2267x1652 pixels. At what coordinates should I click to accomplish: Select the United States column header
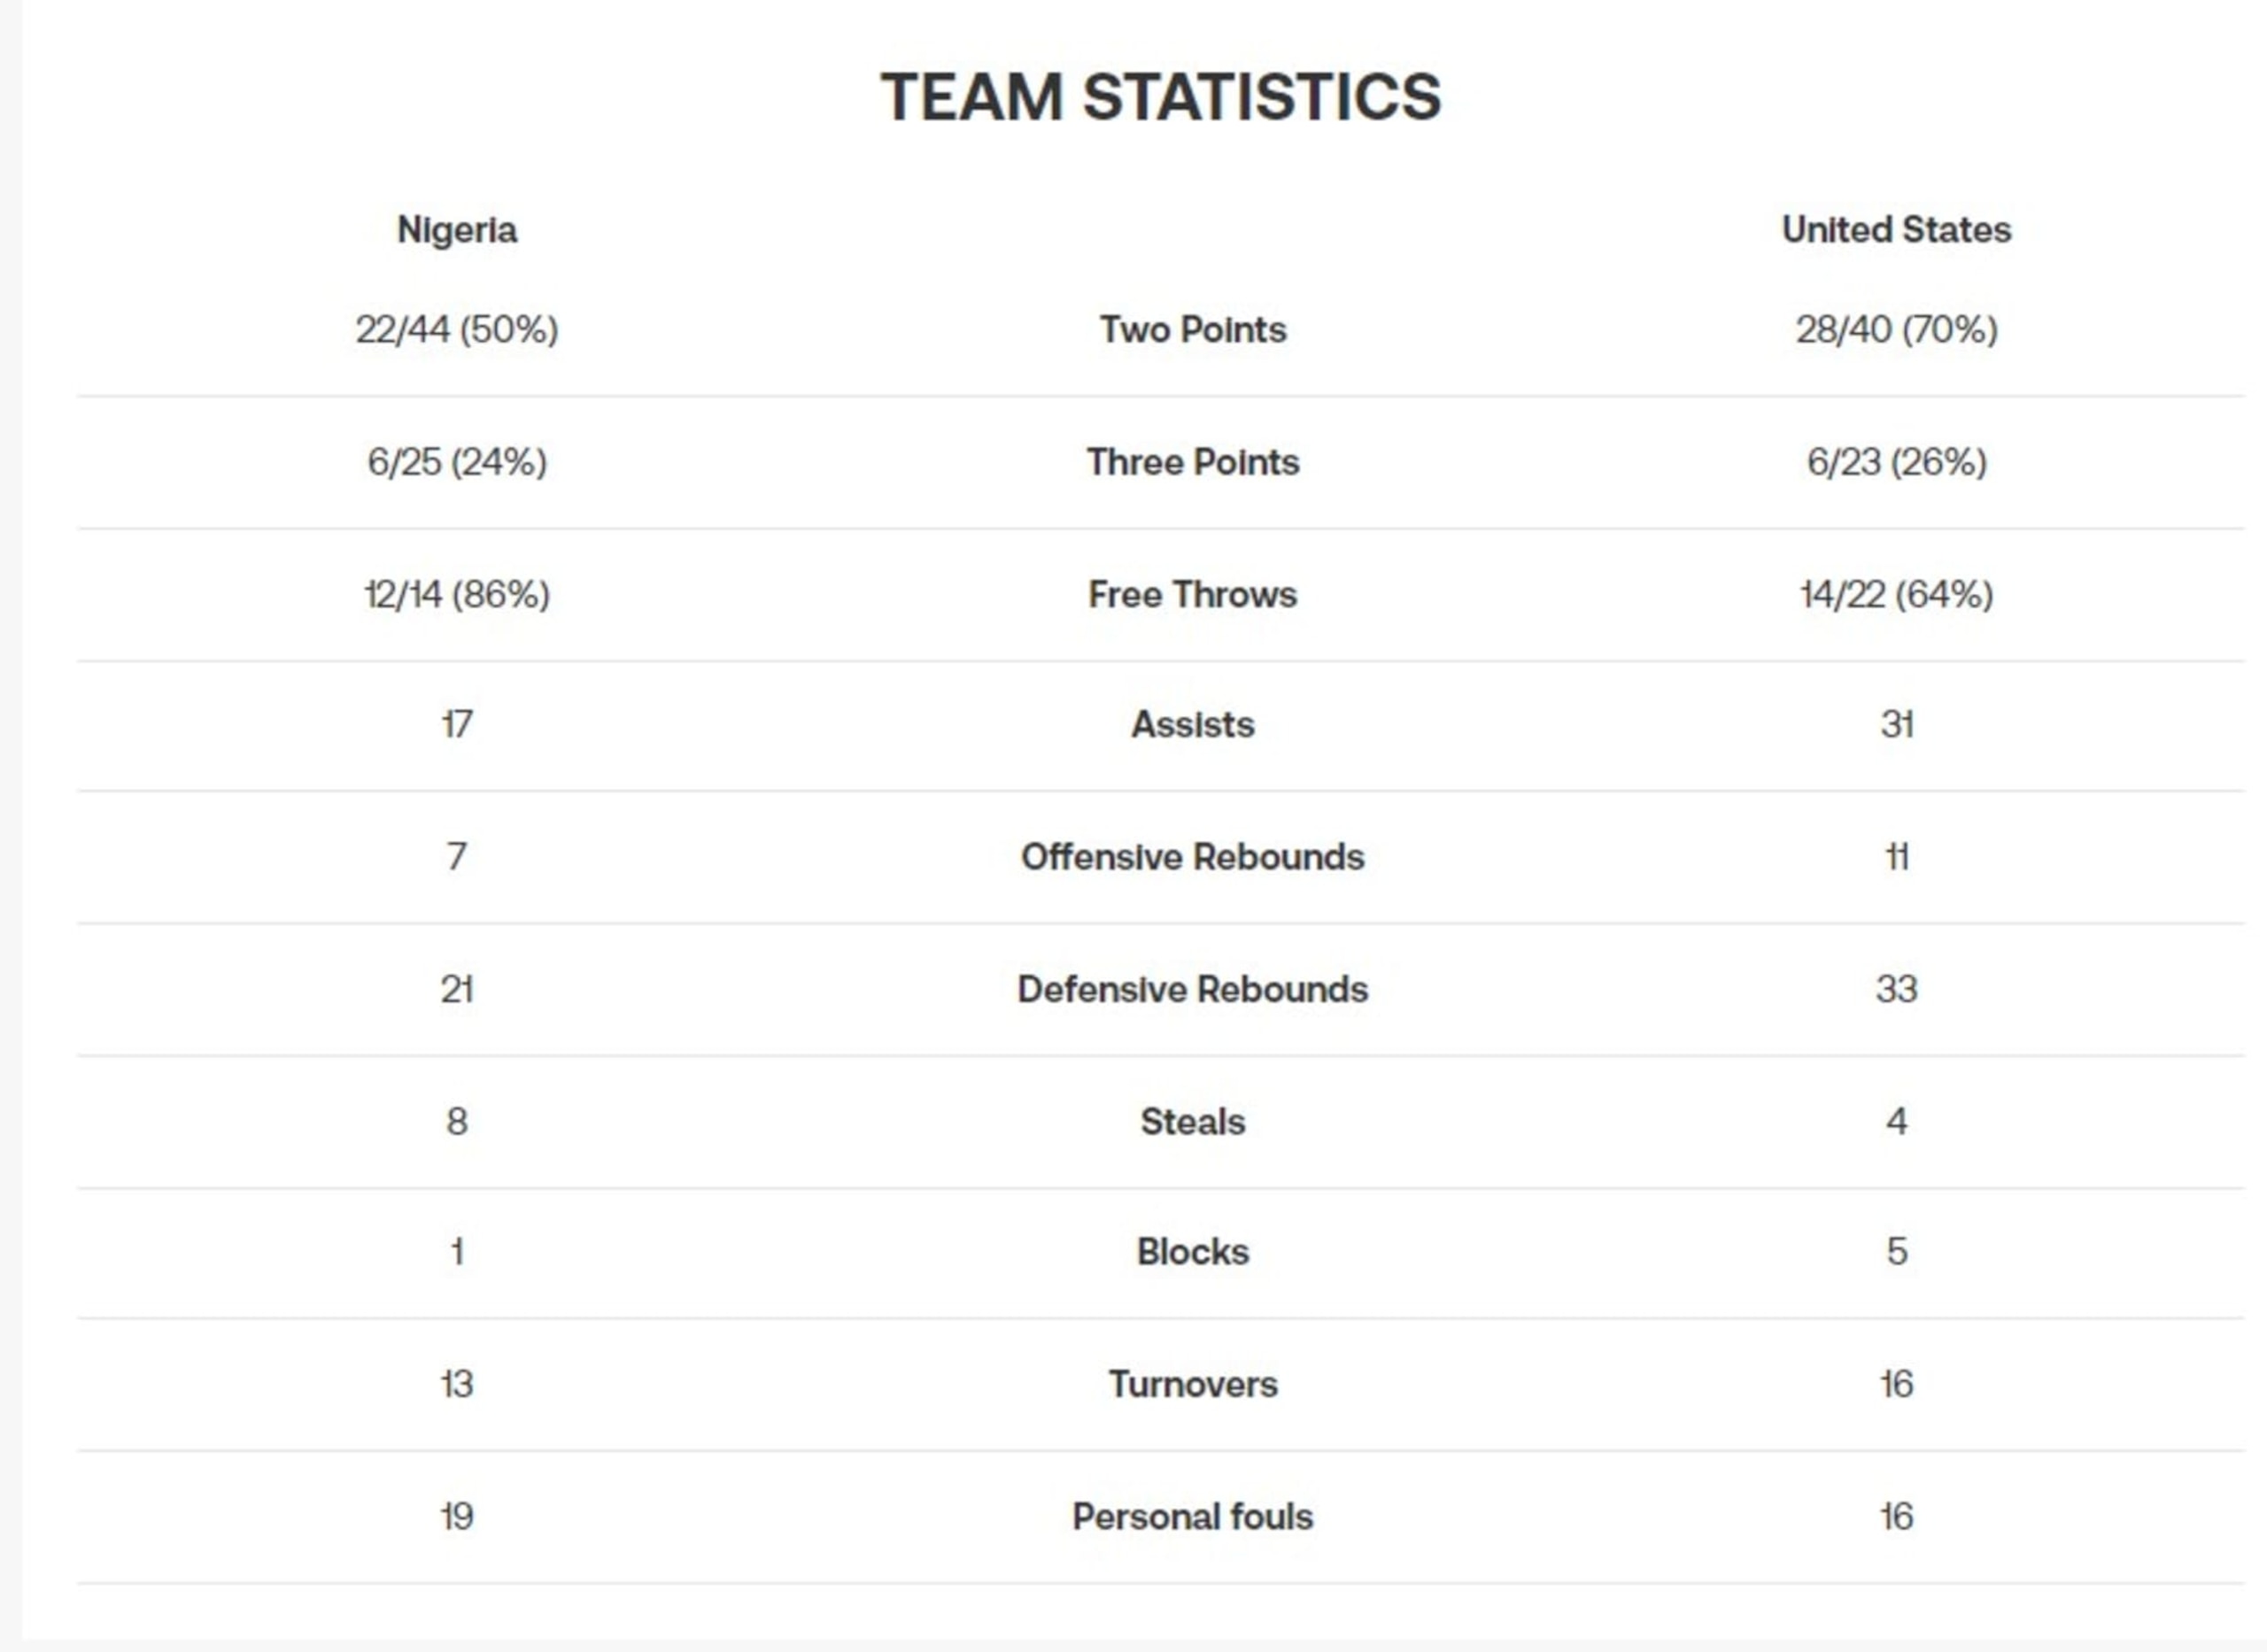click(1896, 229)
